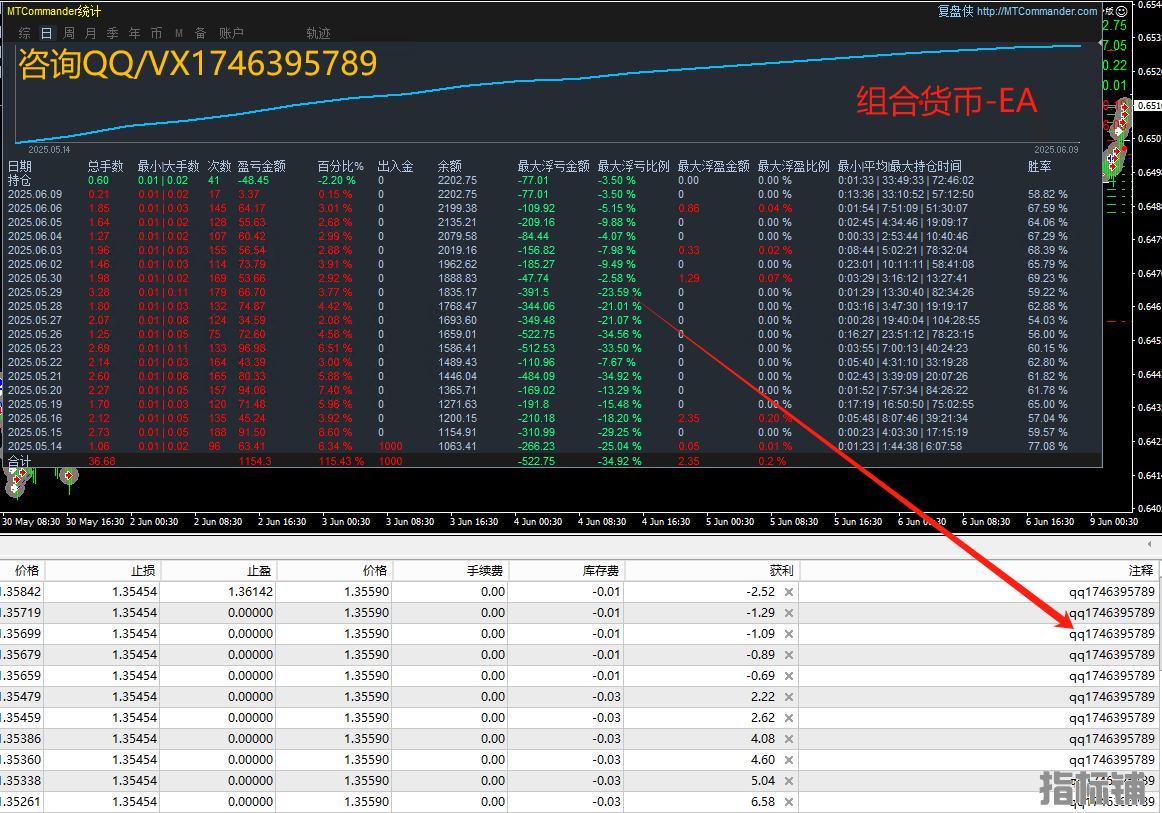Open the 币 currency tab
The width and height of the screenshot is (1162, 813).
[156, 33]
